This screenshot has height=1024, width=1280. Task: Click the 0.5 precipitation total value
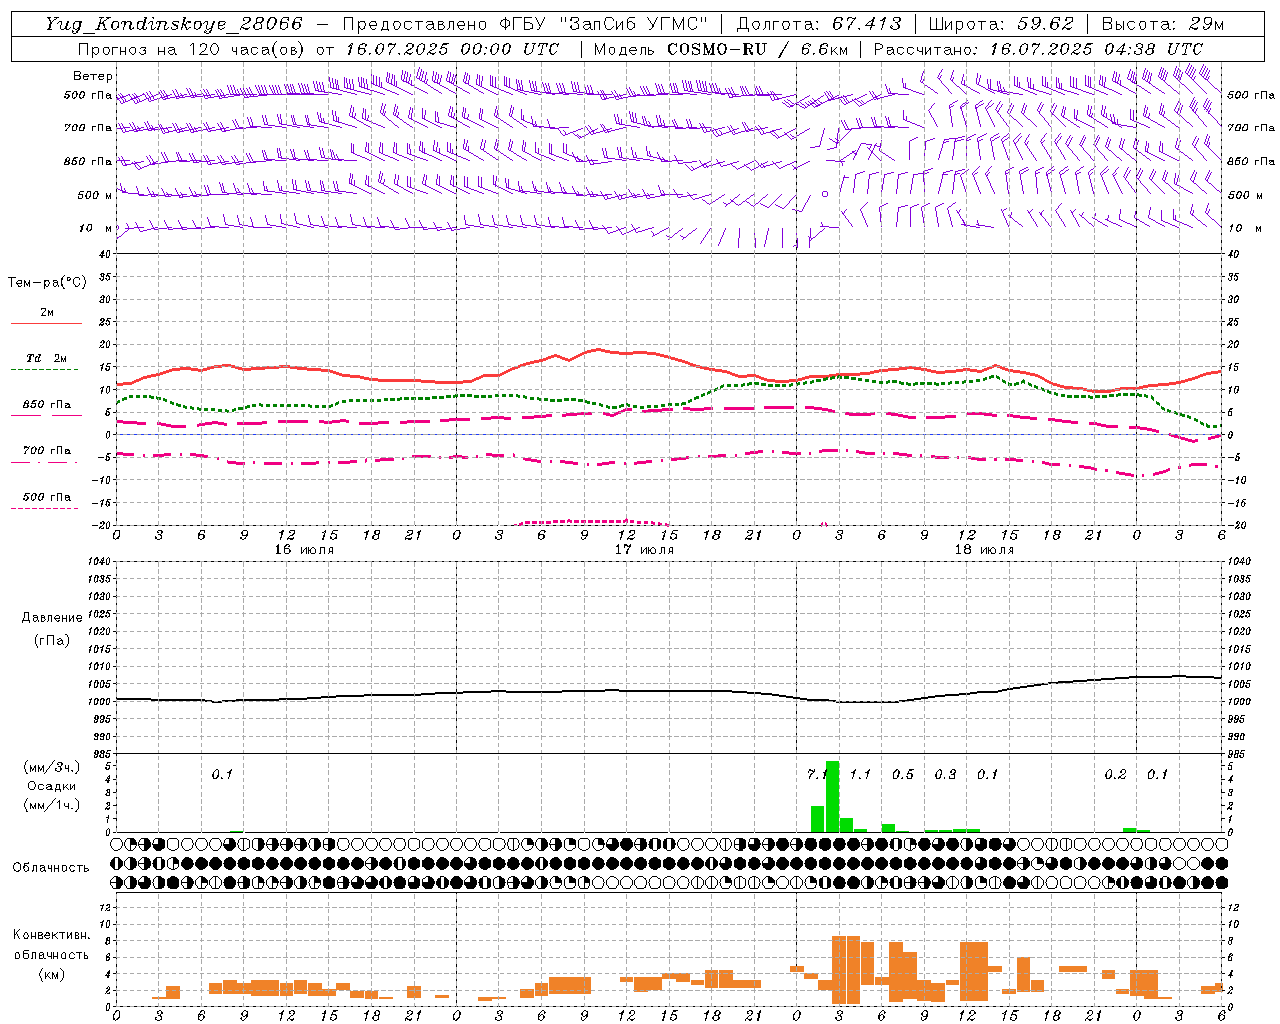(903, 774)
